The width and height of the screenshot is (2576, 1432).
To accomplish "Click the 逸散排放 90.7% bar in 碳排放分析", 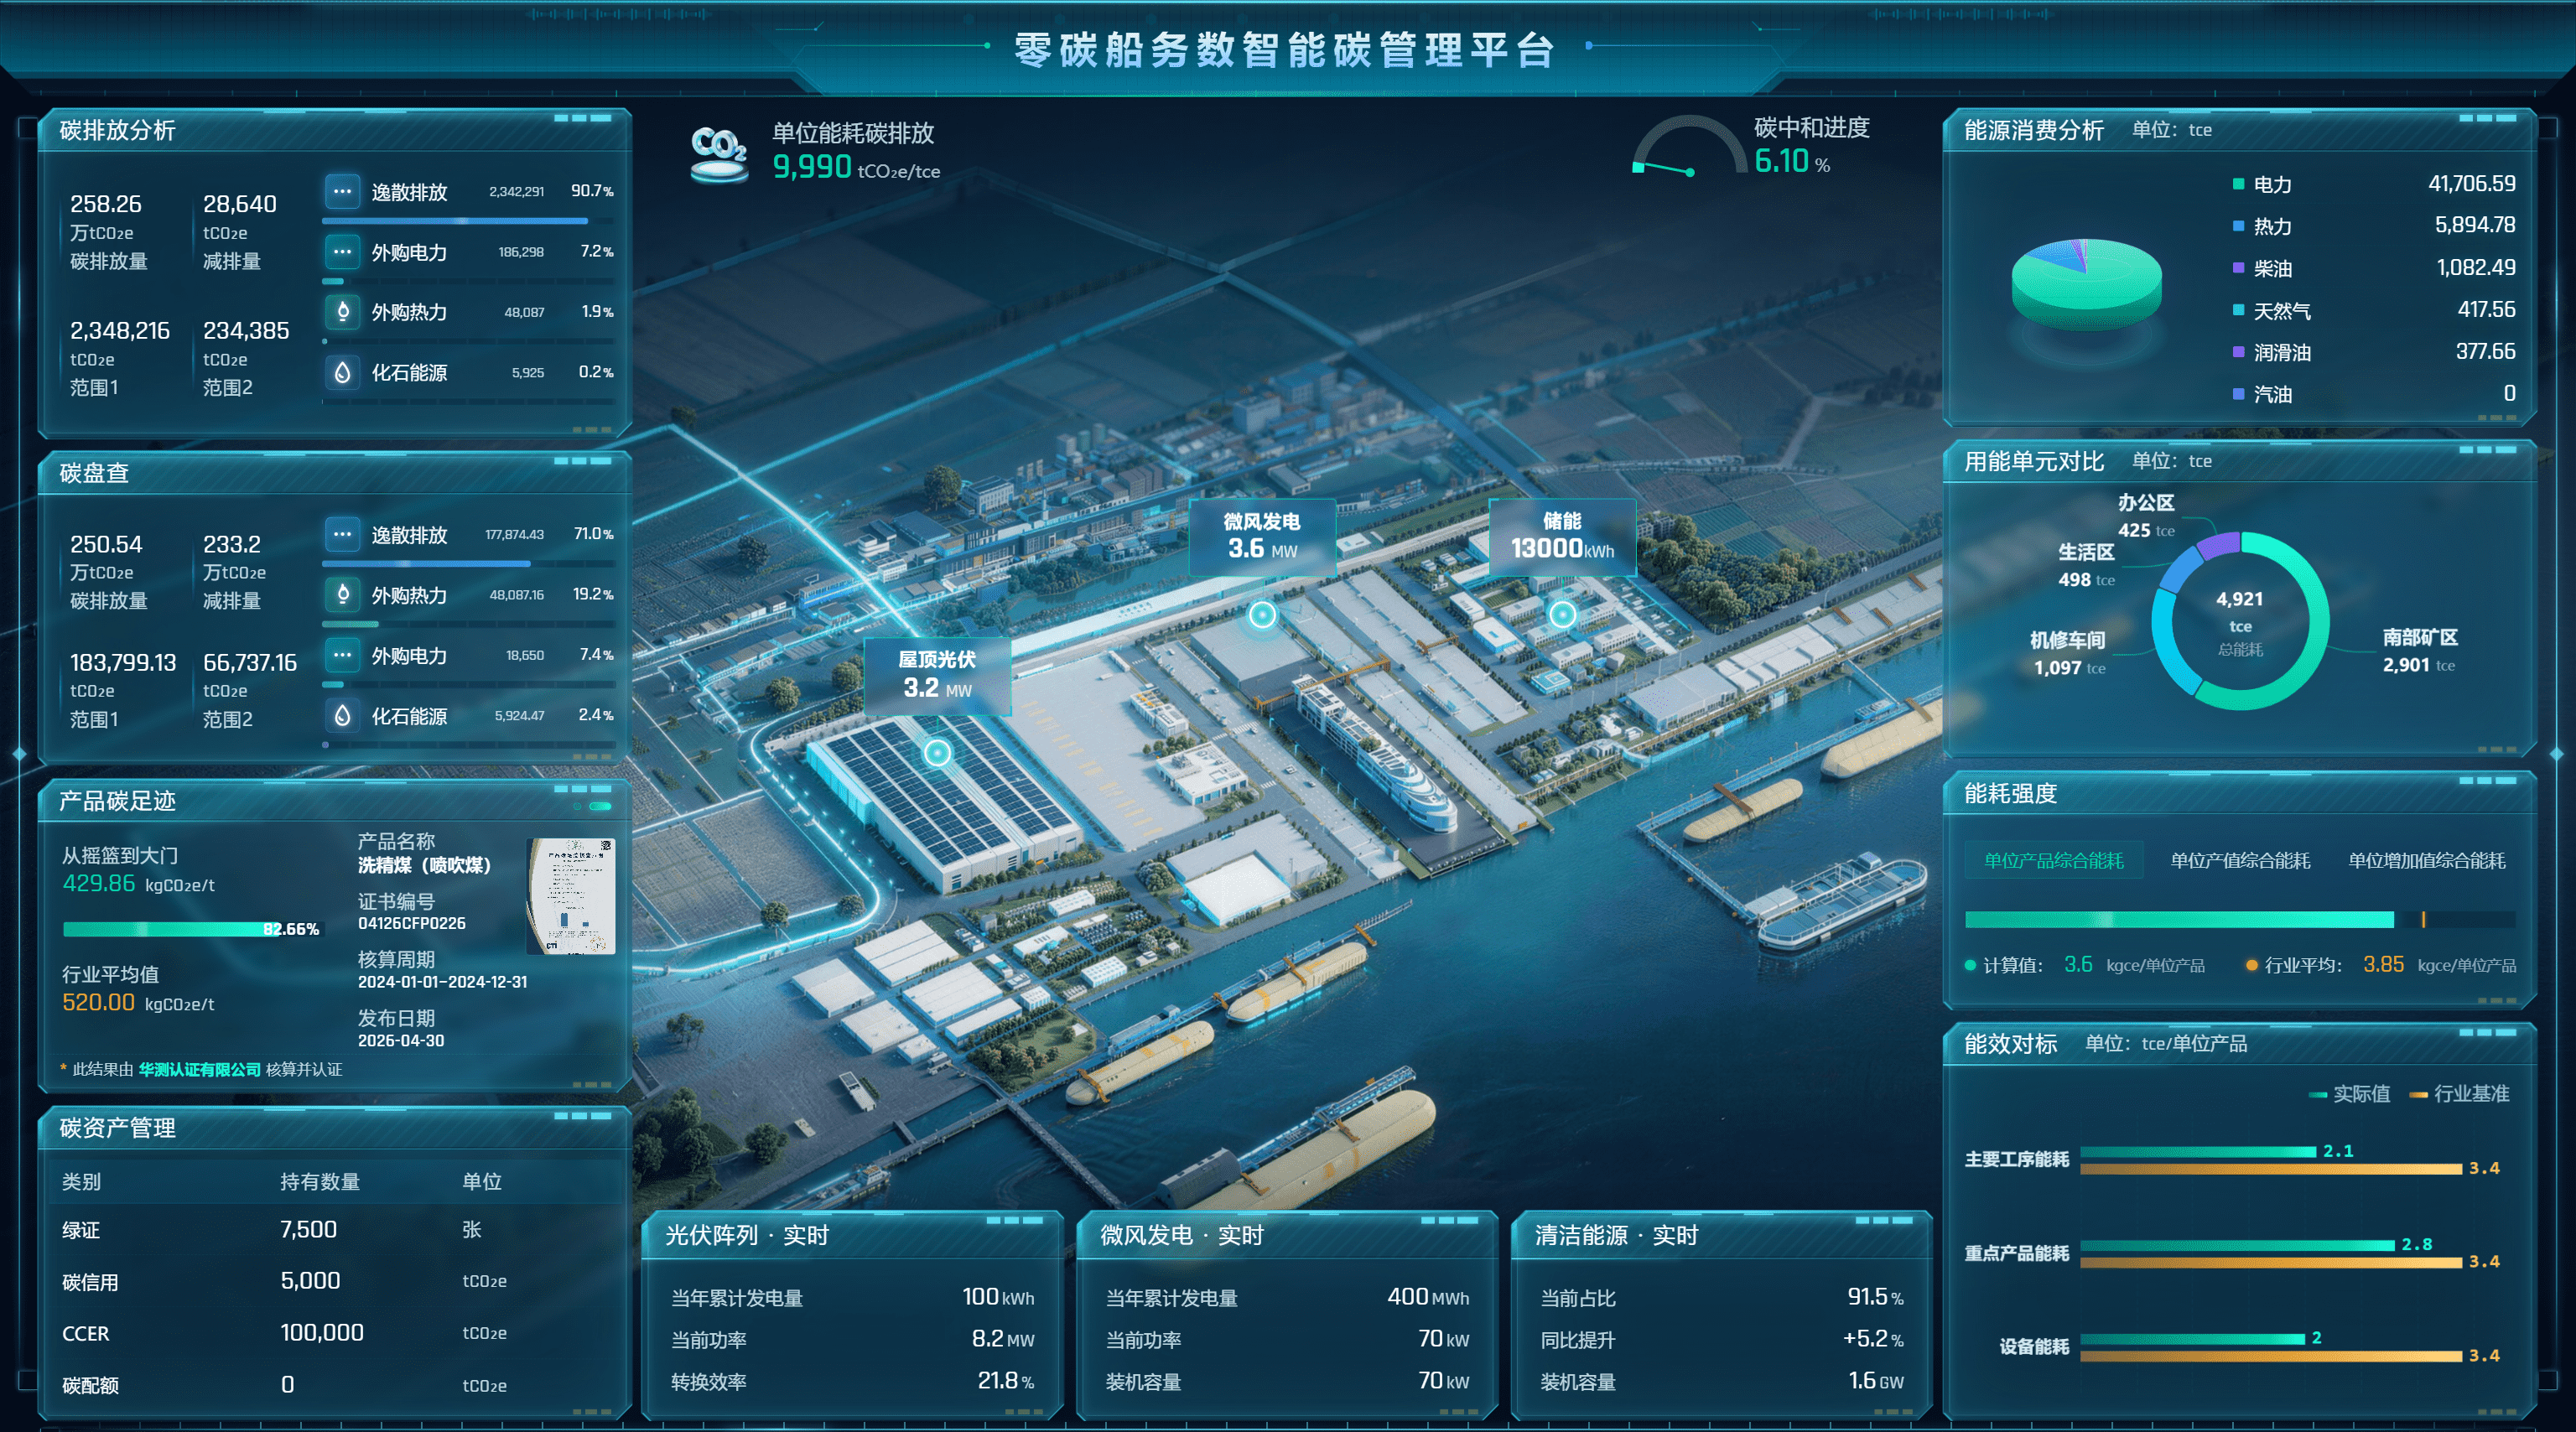I will (x=455, y=221).
